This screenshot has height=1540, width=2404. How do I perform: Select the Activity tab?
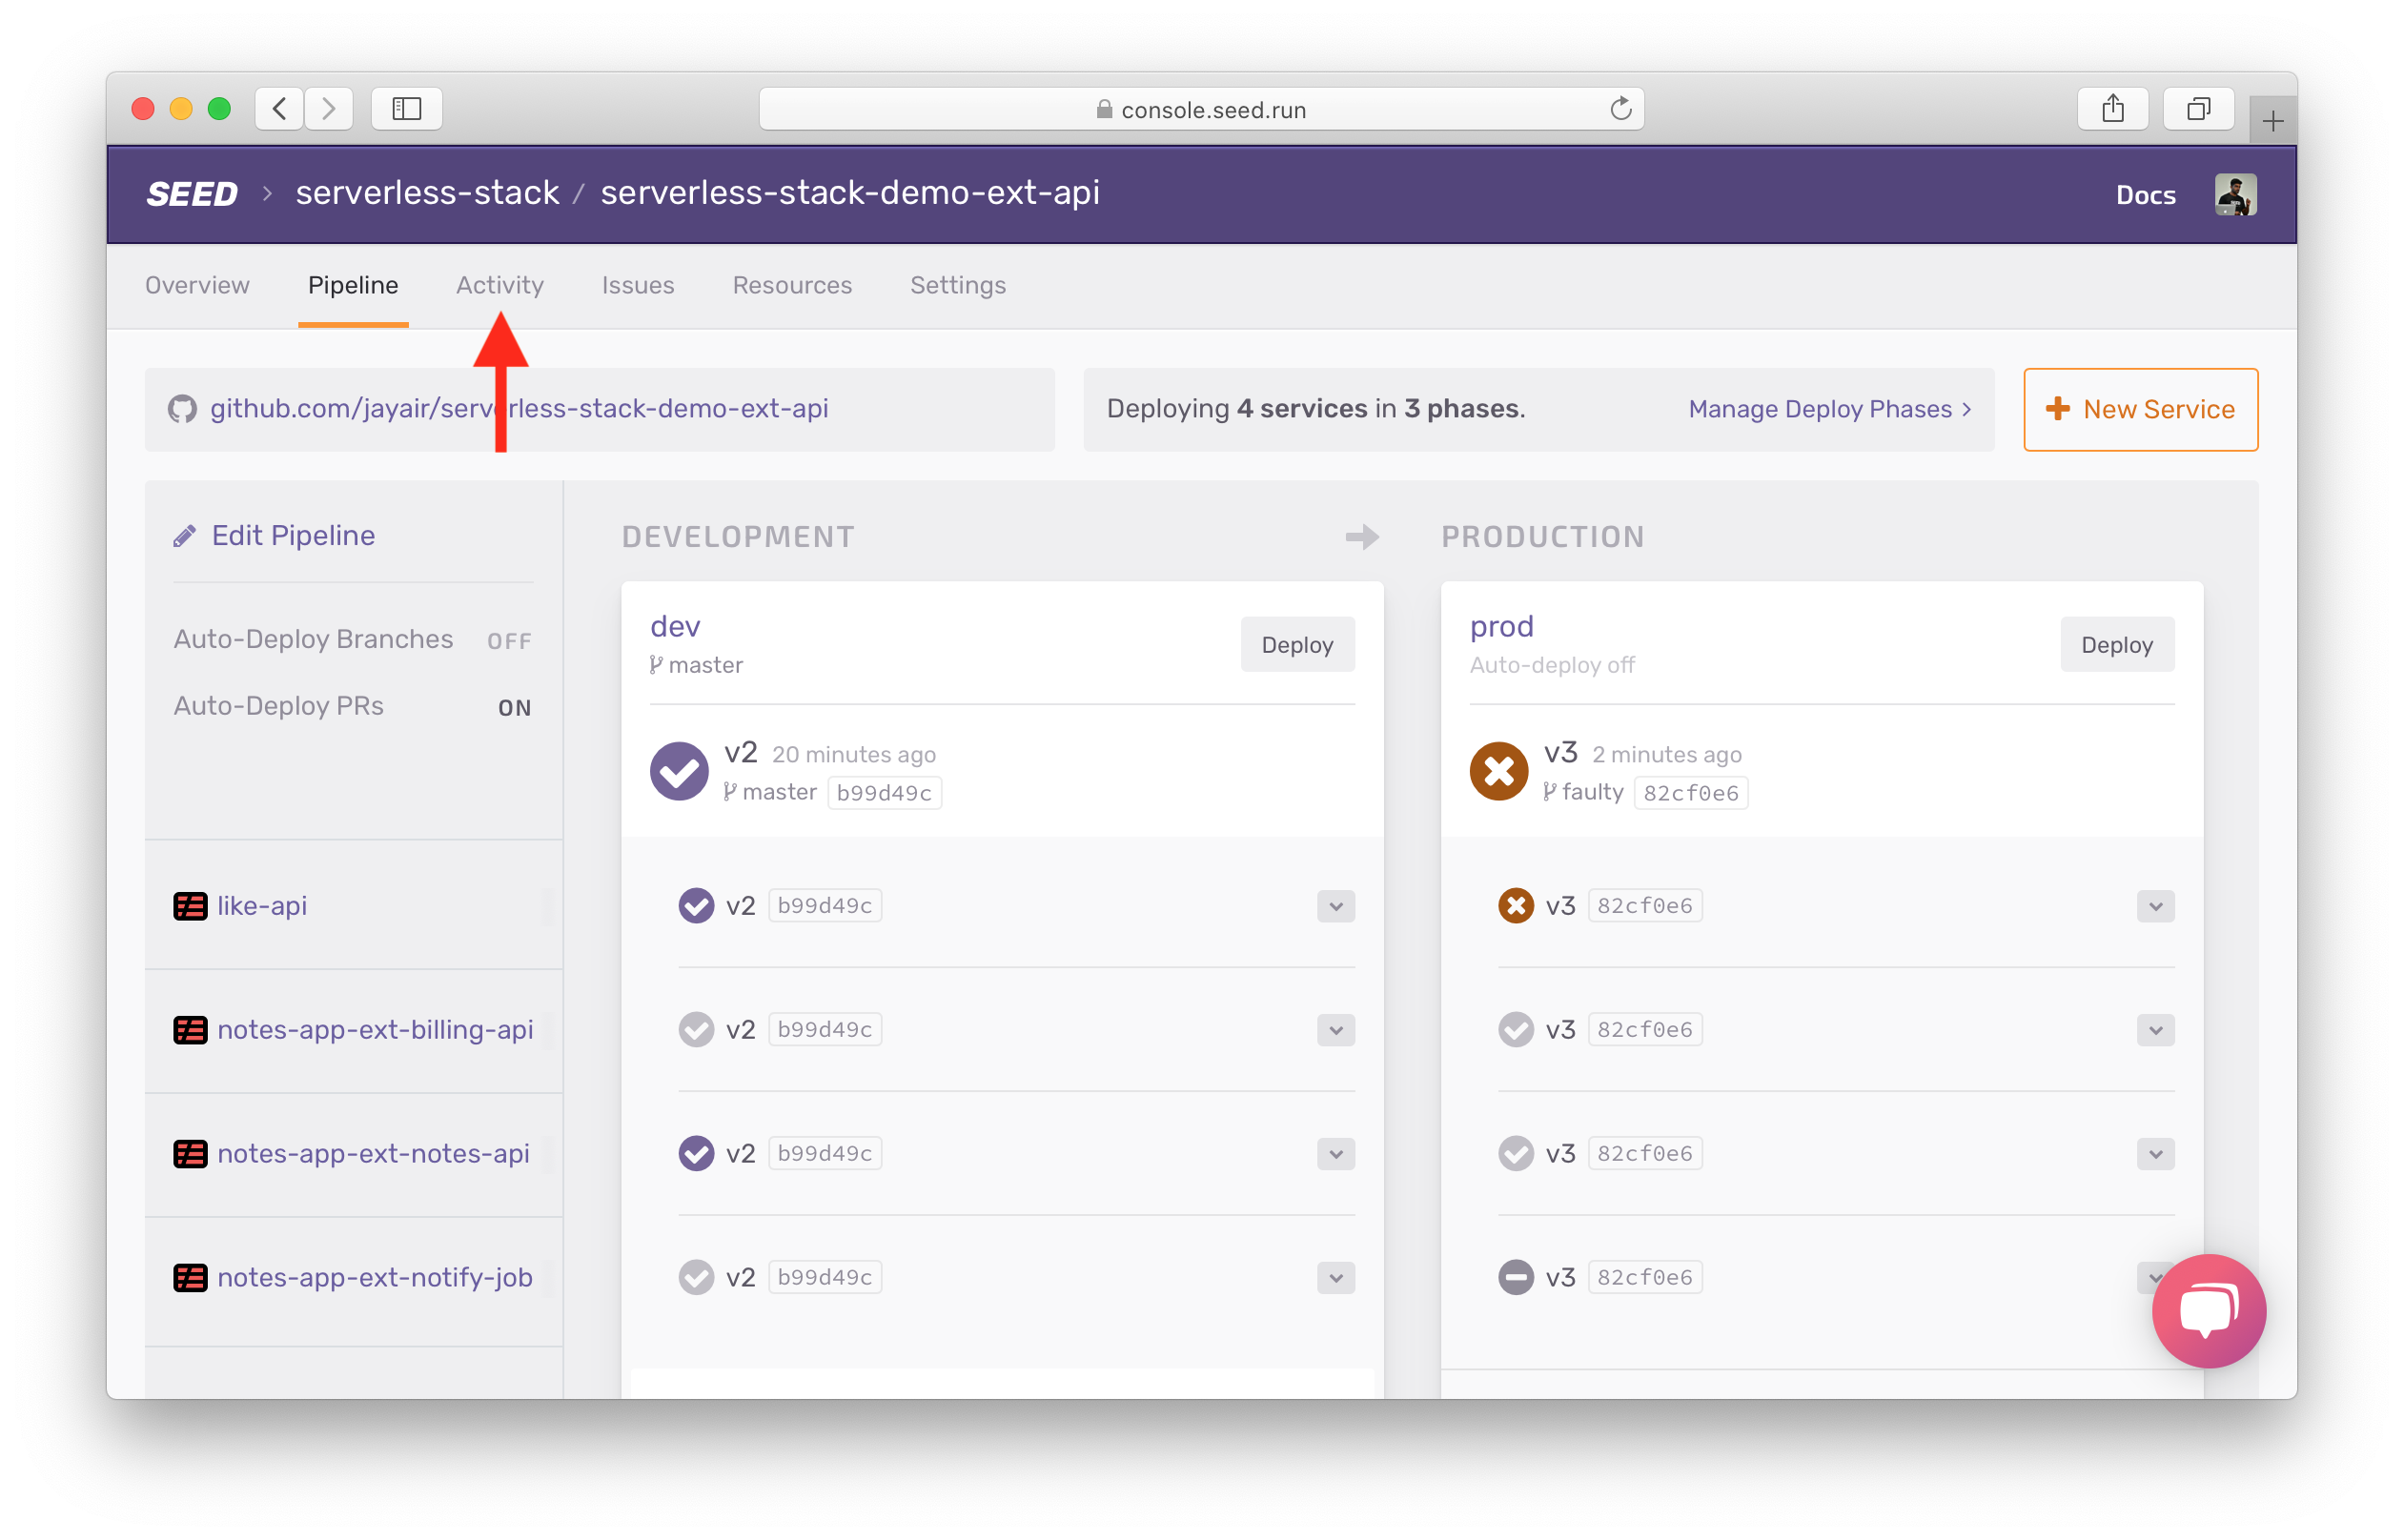(x=499, y=282)
